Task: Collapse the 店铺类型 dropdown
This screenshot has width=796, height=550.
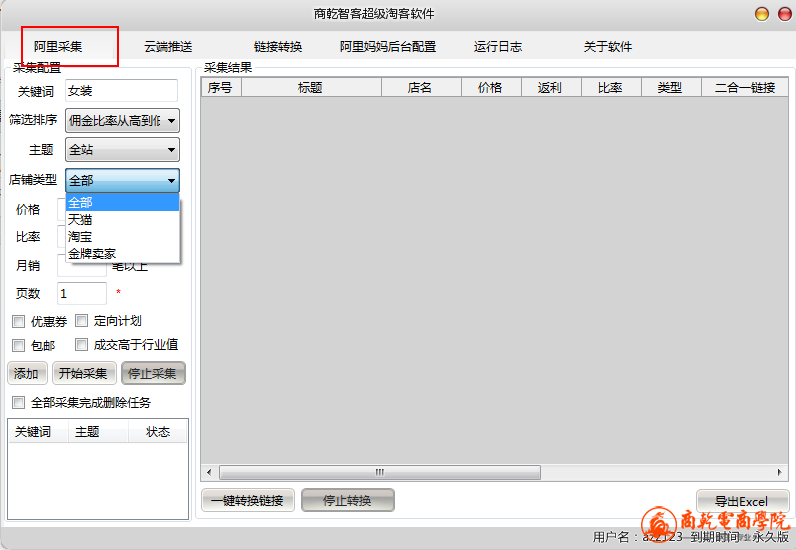Action: pos(122,180)
